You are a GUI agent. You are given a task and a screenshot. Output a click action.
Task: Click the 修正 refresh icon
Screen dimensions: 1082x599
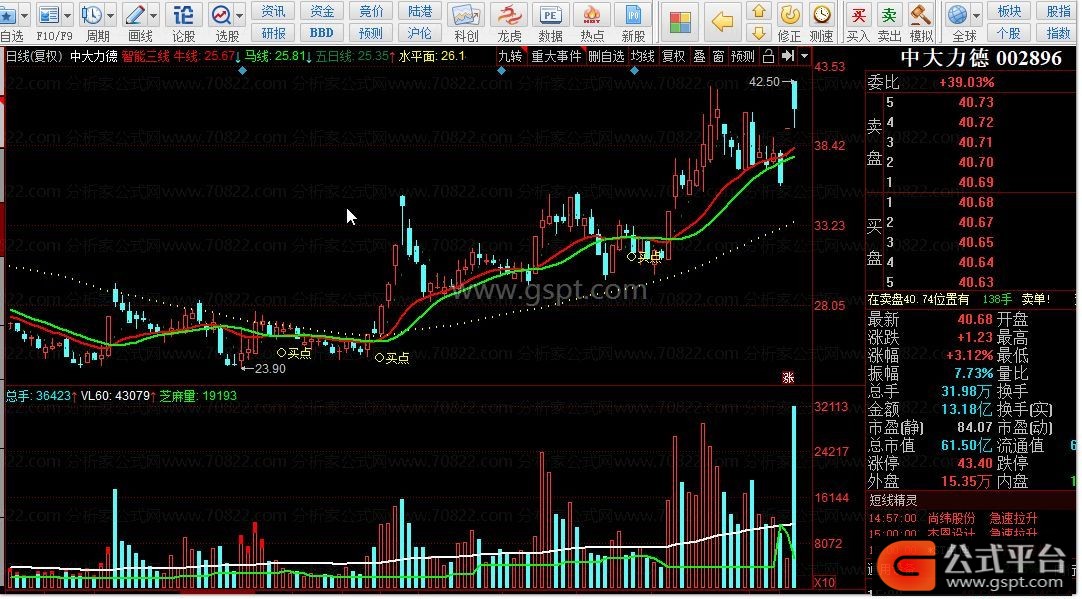(x=789, y=14)
